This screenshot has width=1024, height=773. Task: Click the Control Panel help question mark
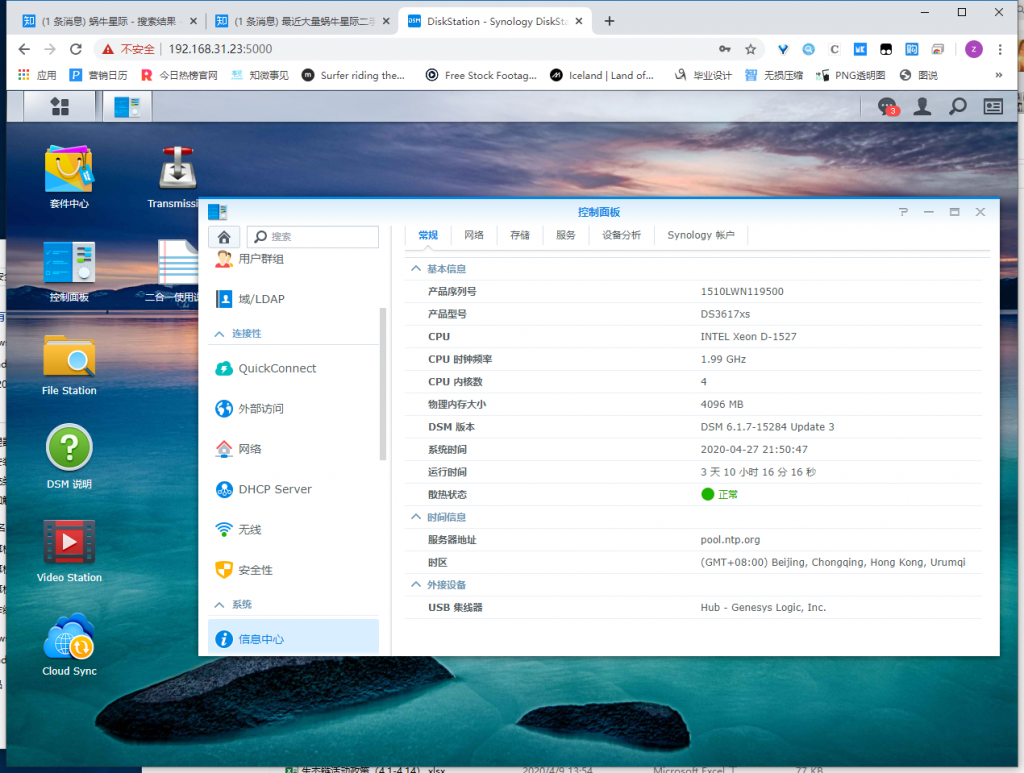(903, 212)
